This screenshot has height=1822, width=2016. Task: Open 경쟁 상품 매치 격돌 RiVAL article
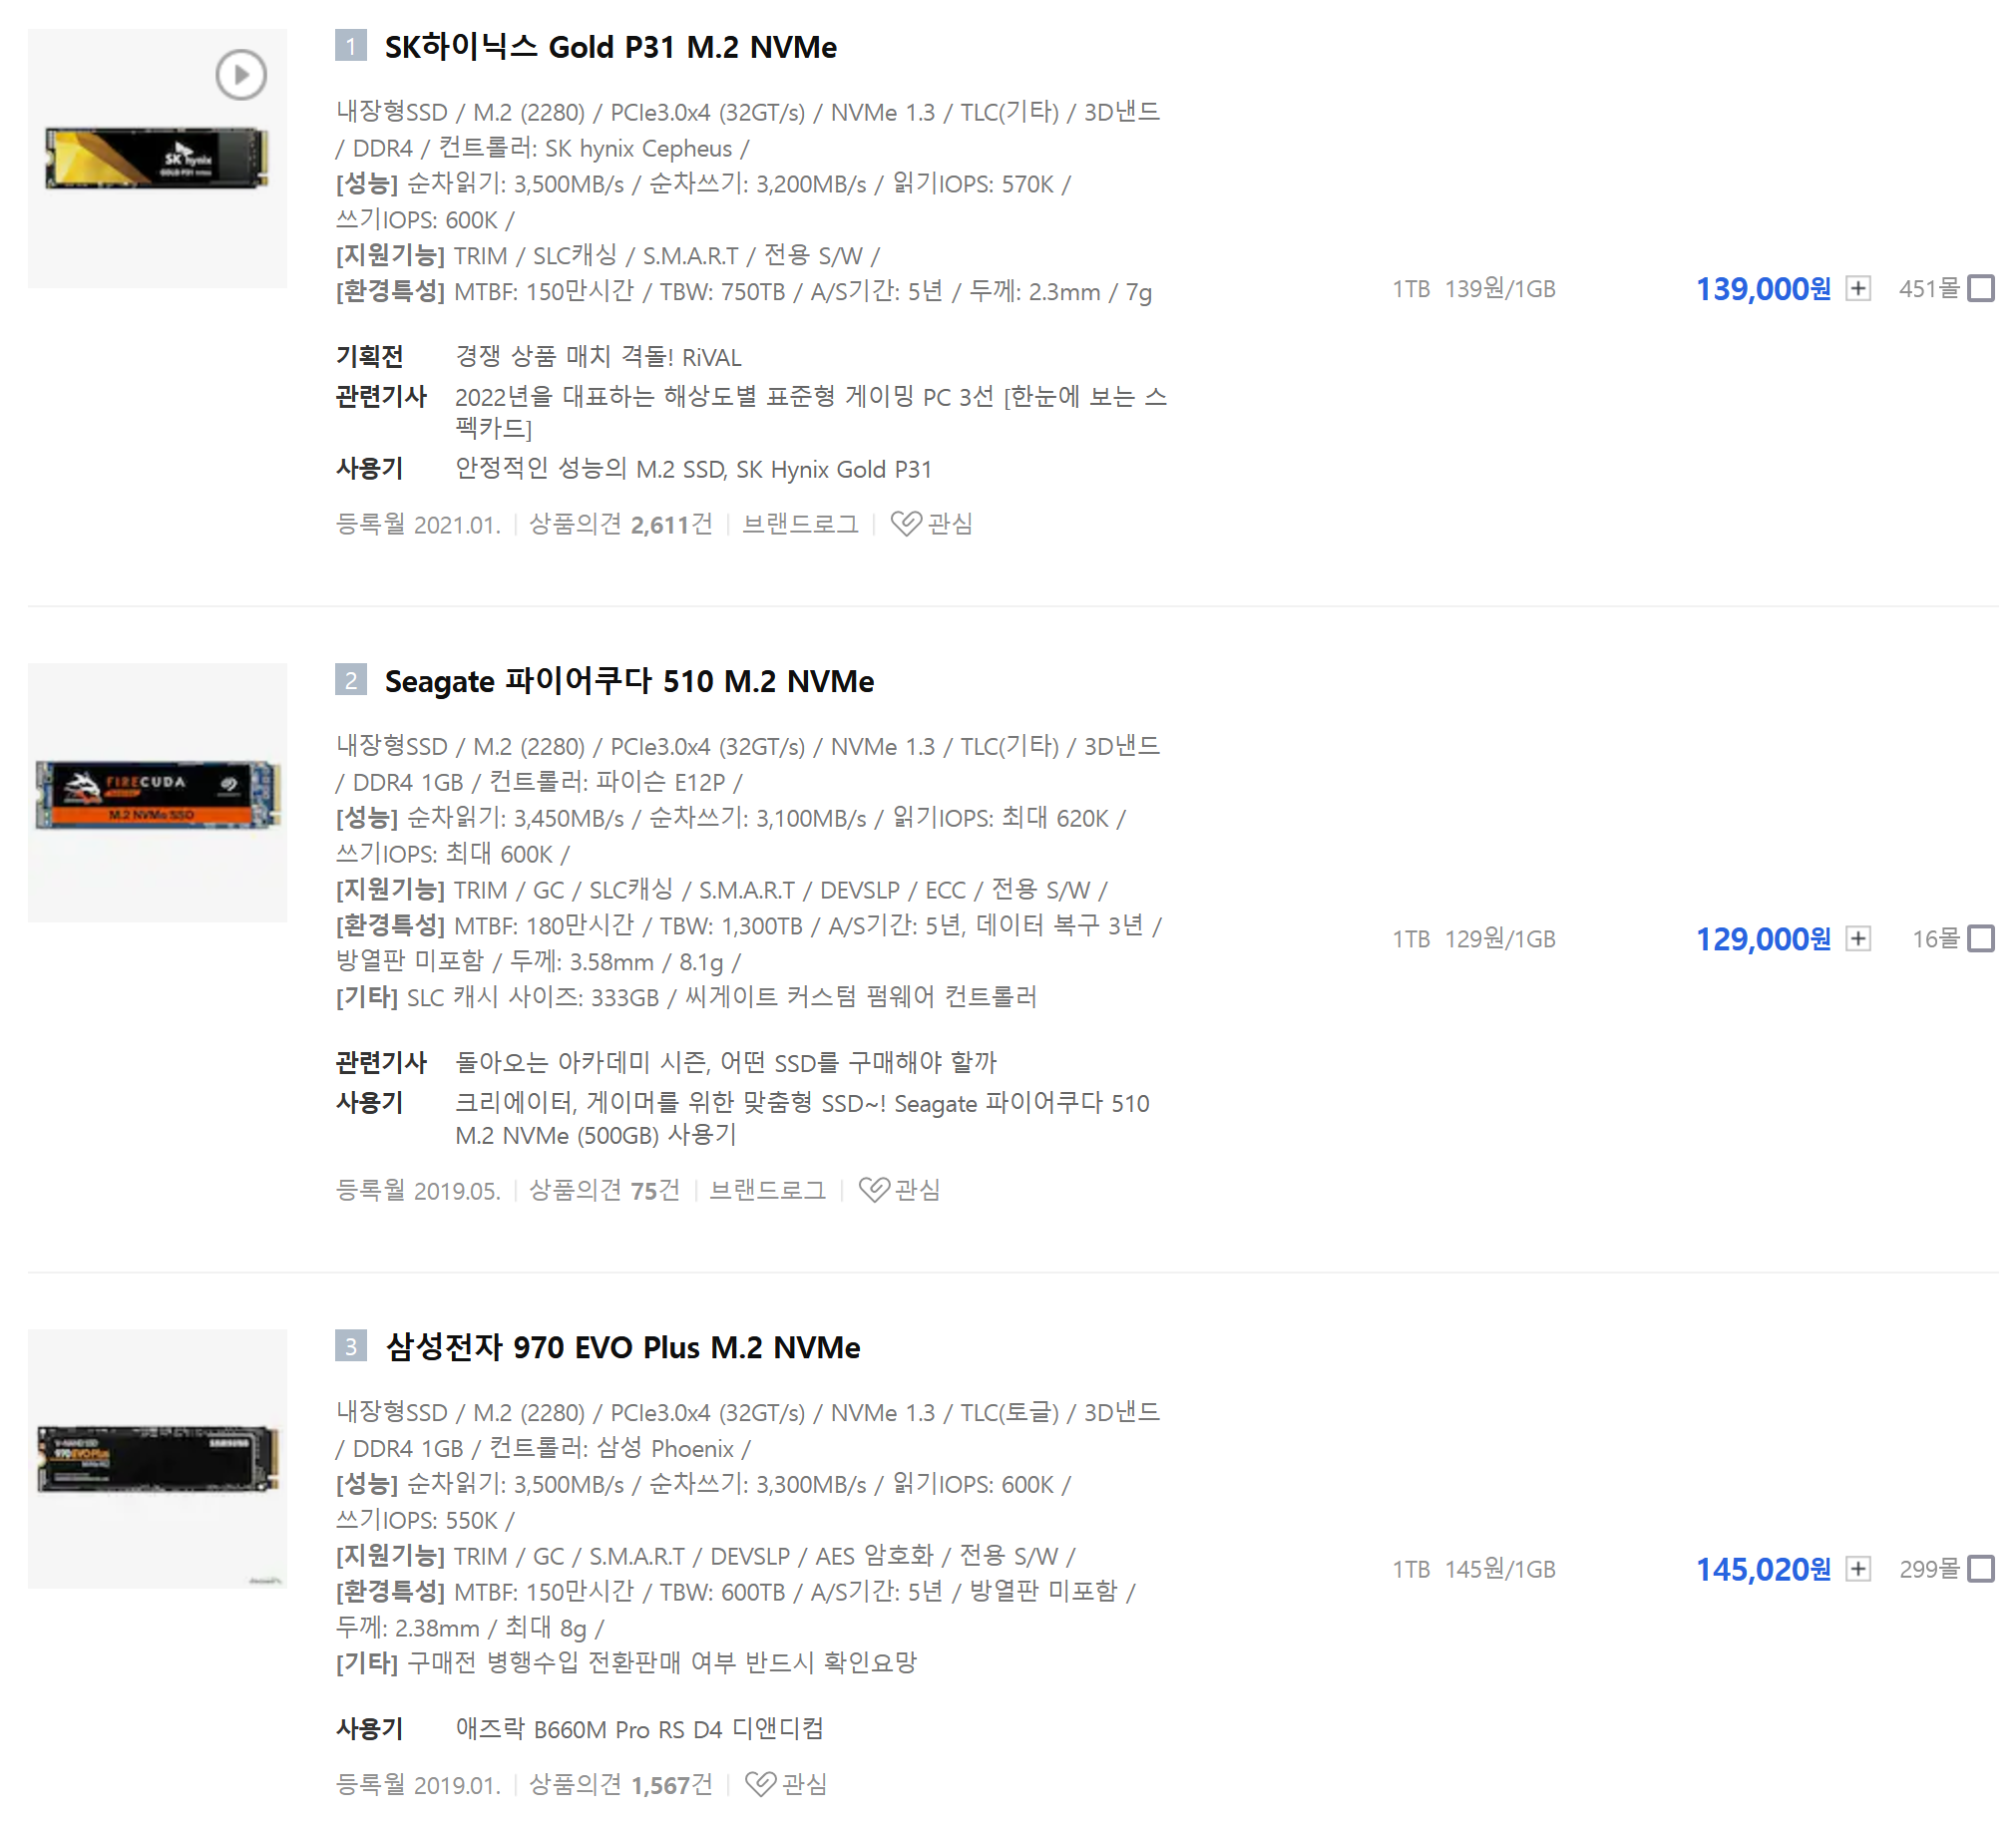pyautogui.click(x=598, y=357)
